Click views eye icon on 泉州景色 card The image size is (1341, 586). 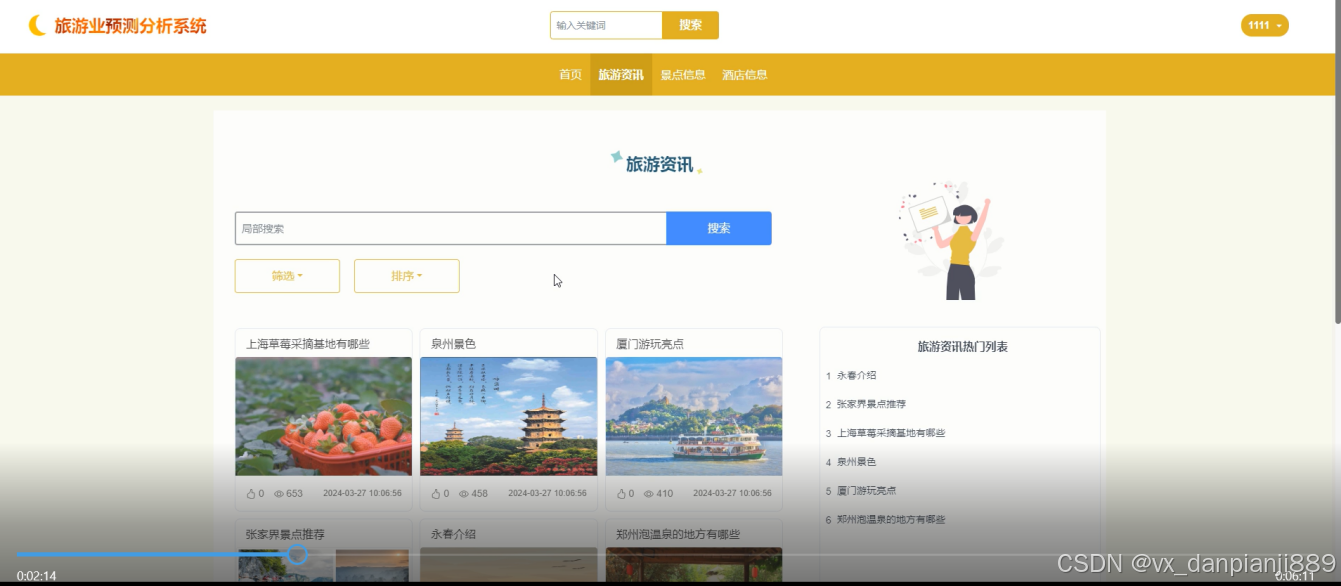[x=464, y=494]
